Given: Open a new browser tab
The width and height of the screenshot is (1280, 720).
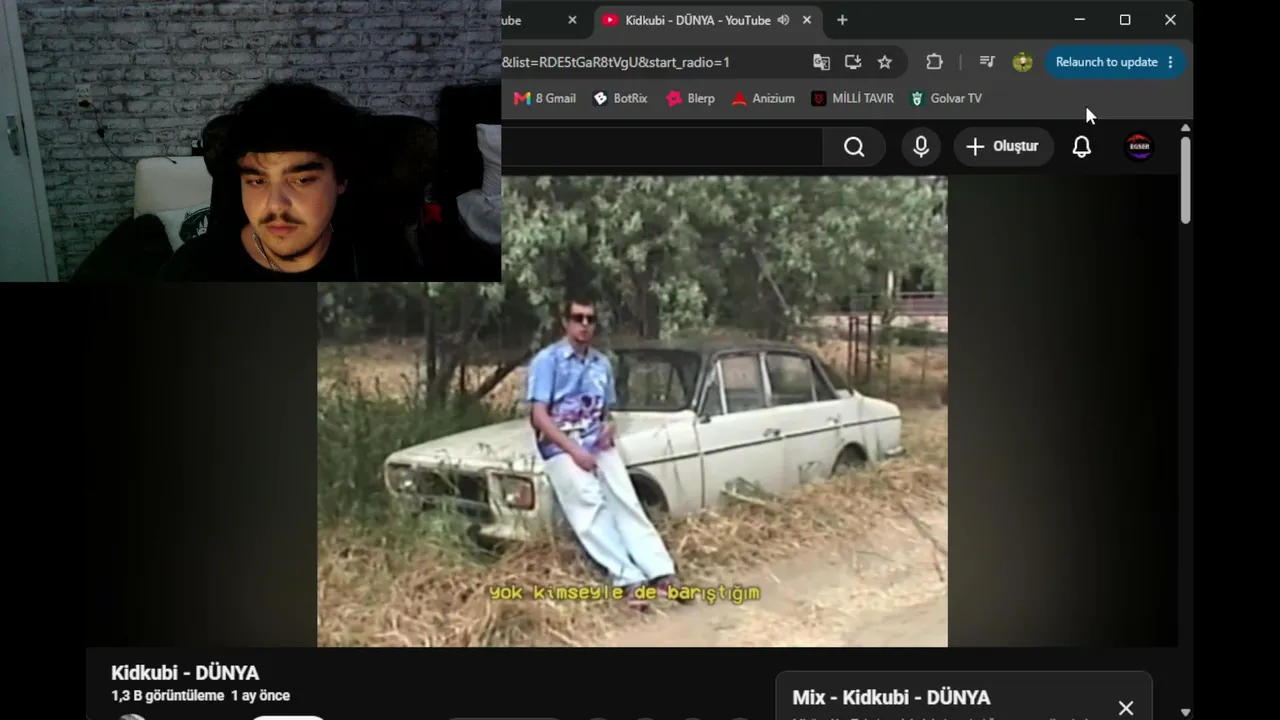Looking at the screenshot, I should tap(842, 20).
